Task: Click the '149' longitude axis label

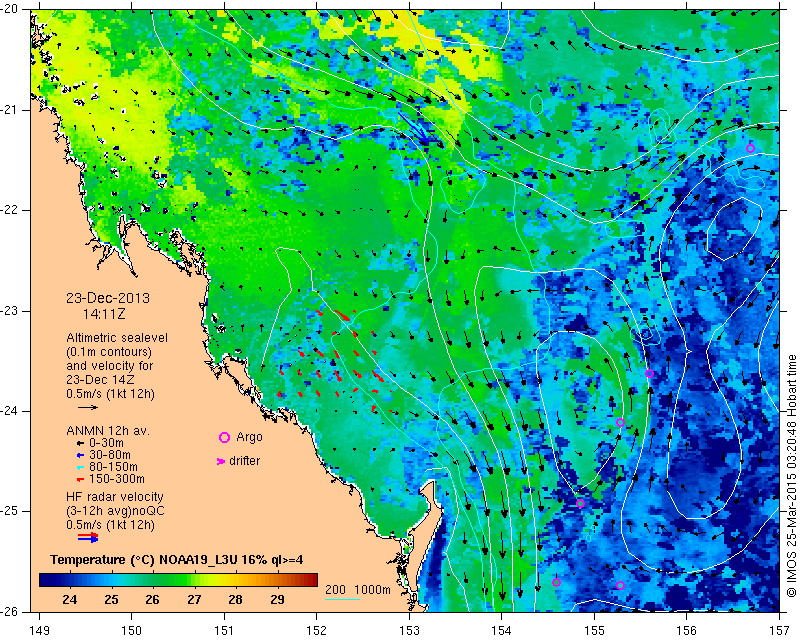Action: 40,631
